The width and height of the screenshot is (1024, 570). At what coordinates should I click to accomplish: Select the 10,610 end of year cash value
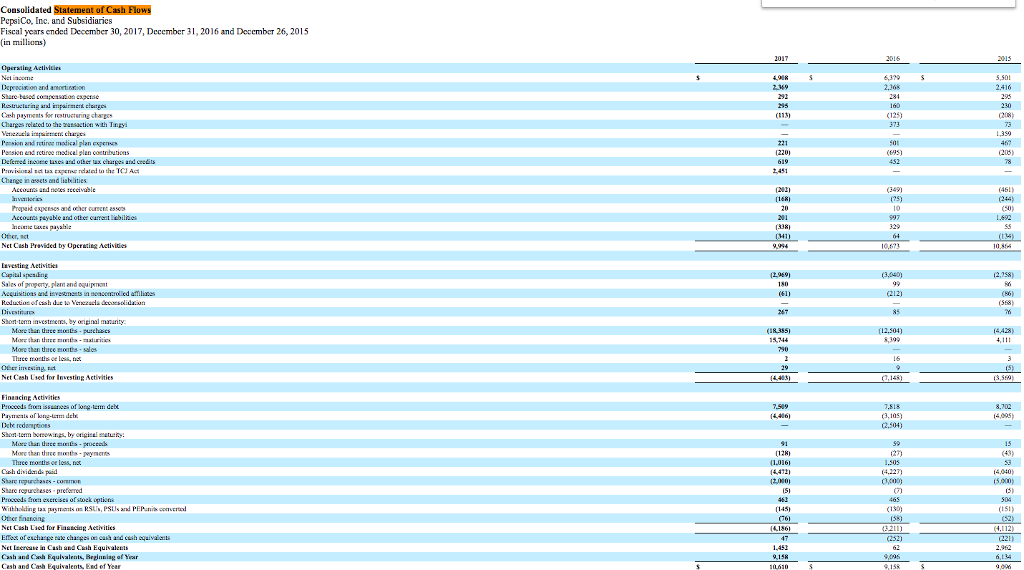(x=779, y=567)
